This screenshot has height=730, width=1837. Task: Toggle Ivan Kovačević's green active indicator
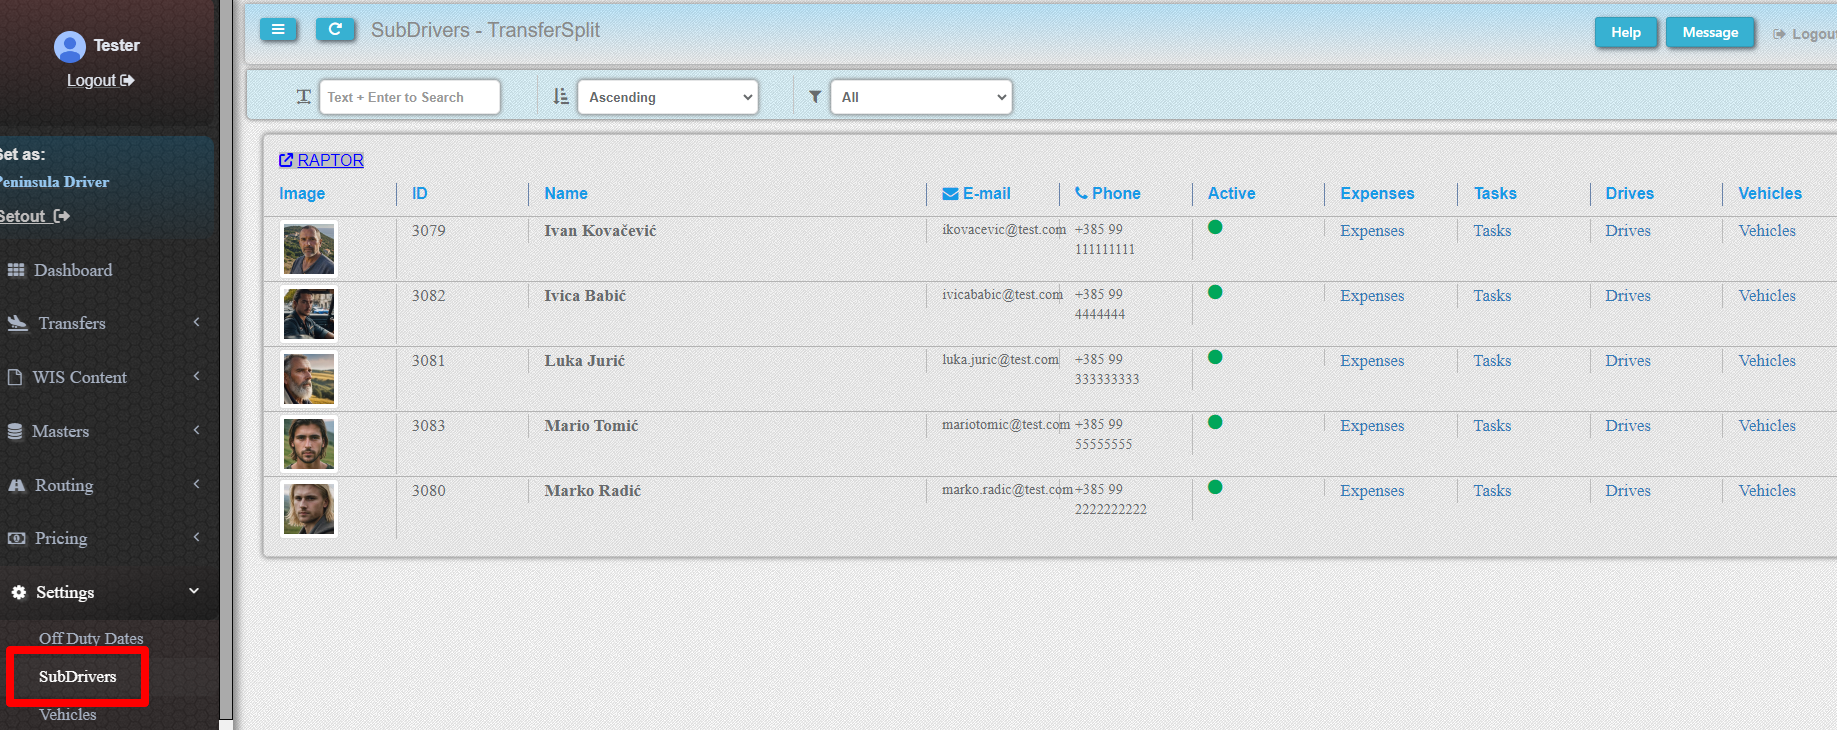click(1215, 227)
